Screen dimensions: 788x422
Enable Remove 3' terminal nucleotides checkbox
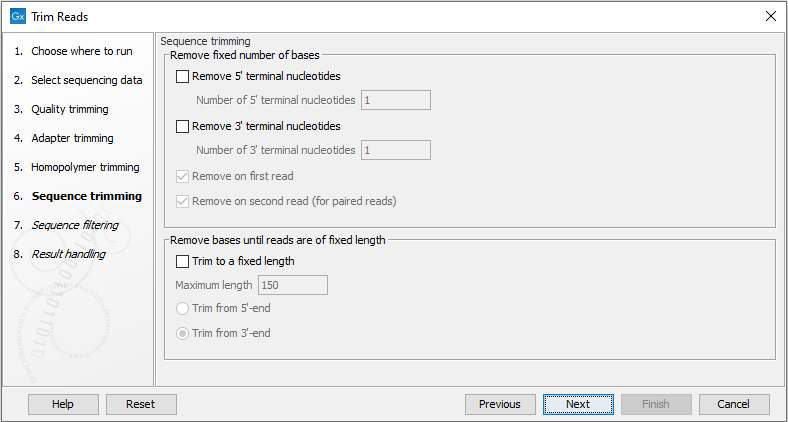click(x=182, y=127)
